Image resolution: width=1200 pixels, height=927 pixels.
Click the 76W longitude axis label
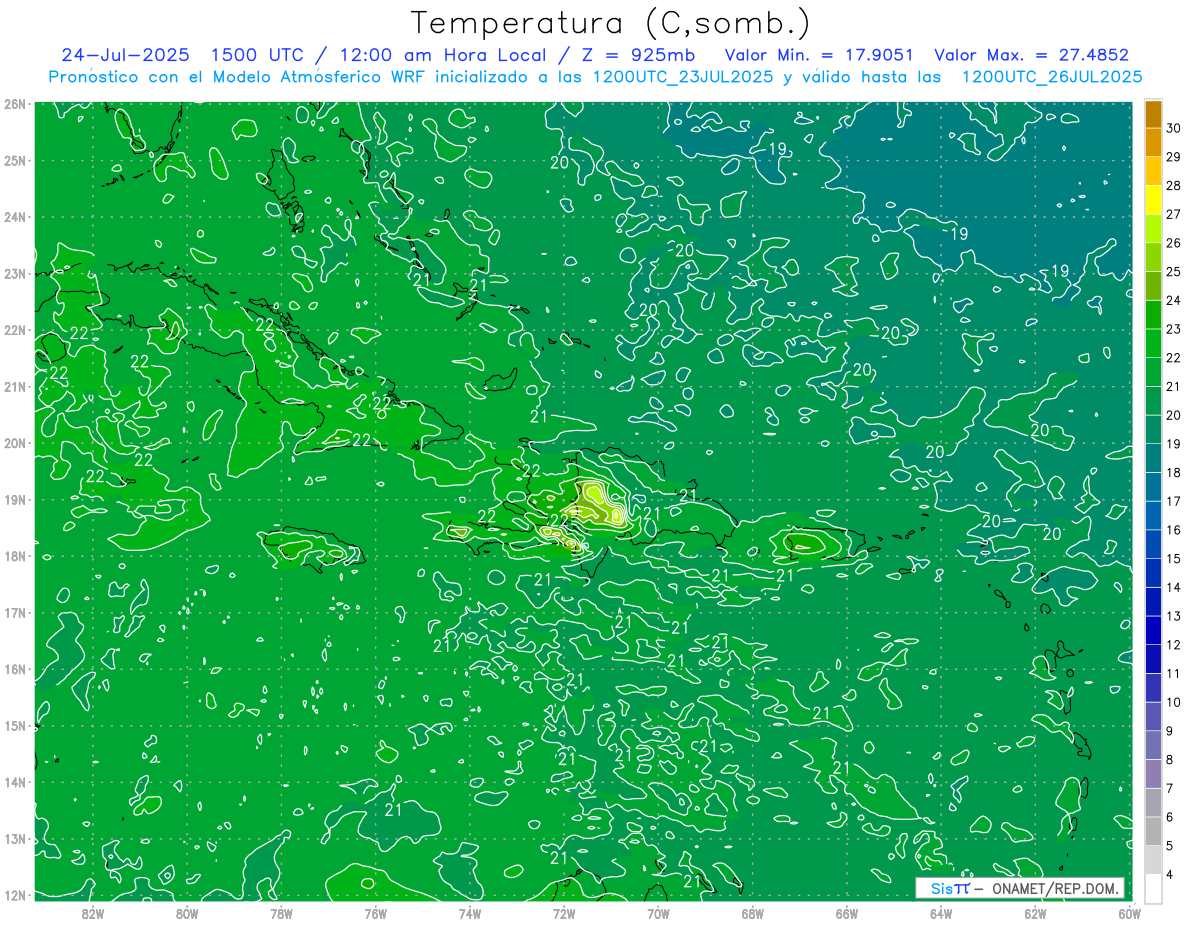(375, 913)
